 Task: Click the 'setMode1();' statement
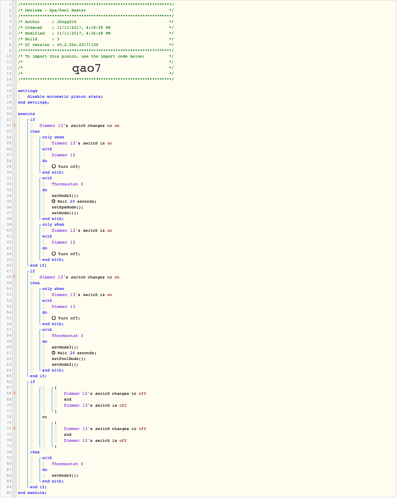[x=65, y=213]
